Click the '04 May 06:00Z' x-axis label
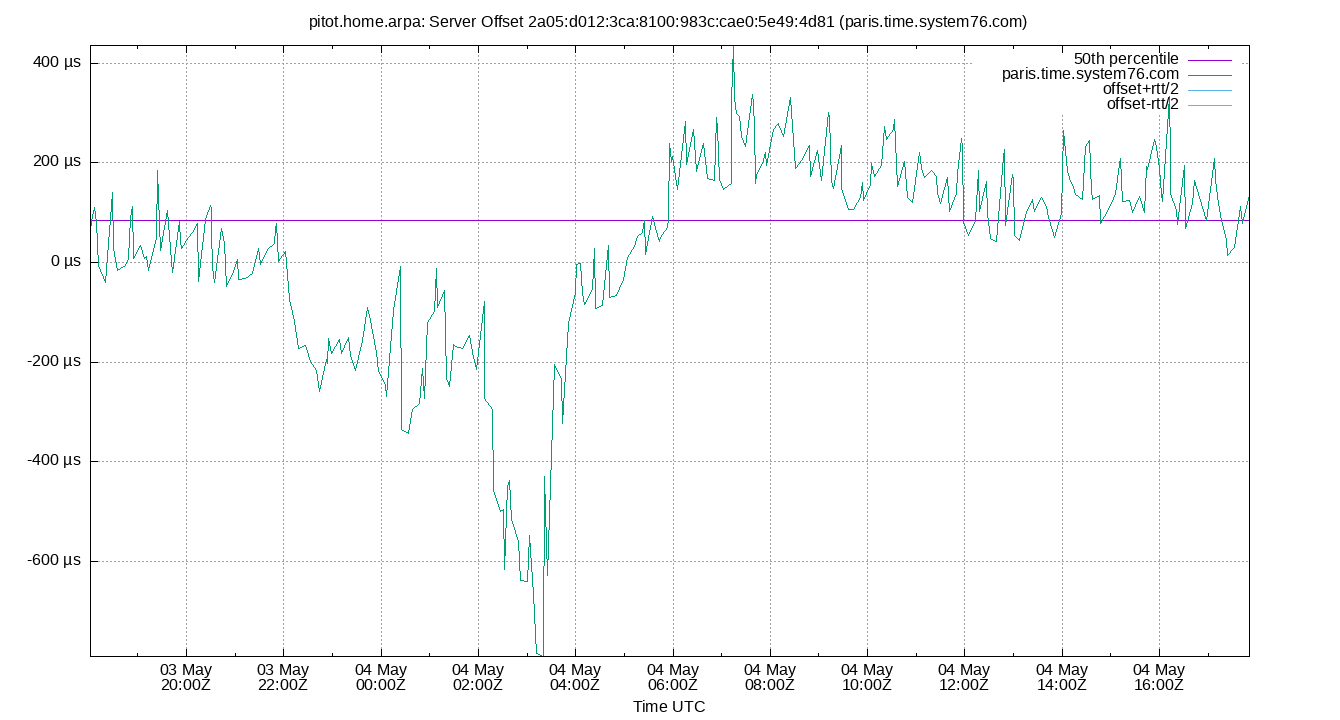1340x720 pixels. [672, 677]
